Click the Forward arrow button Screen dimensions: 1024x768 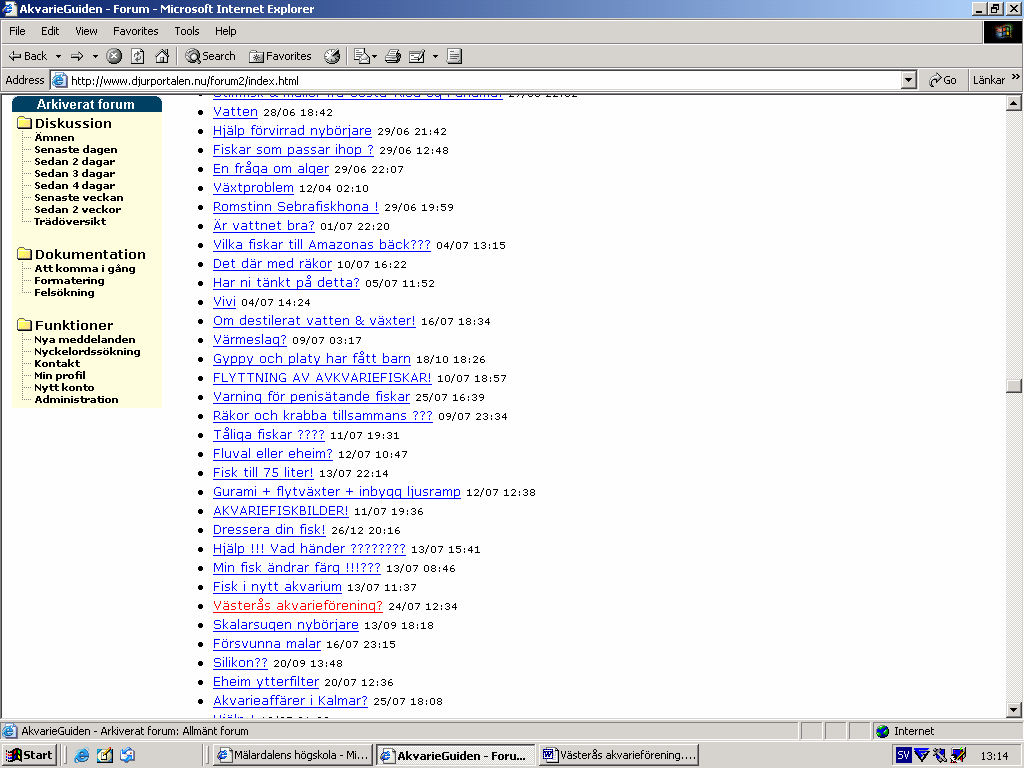[77, 56]
